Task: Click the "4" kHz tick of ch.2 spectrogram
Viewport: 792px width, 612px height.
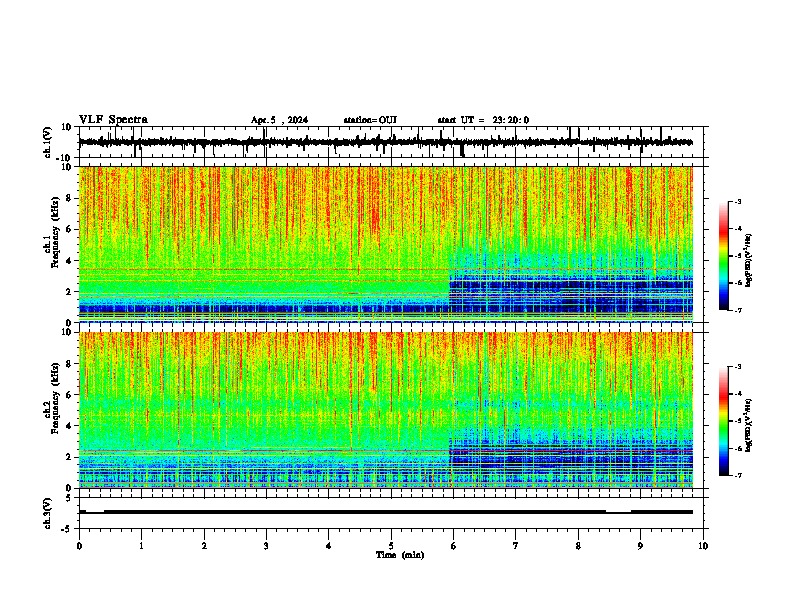Action: tap(69, 426)
